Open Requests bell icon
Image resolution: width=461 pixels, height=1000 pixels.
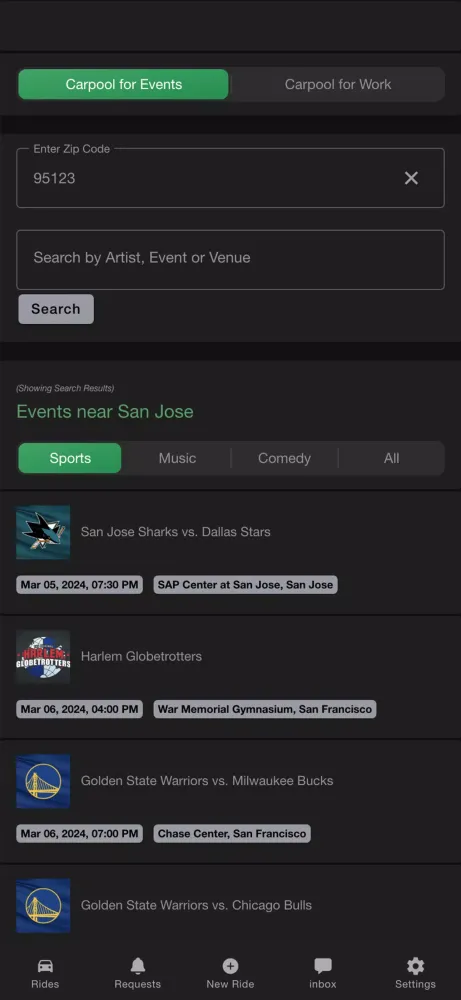[x=138, y=966]
